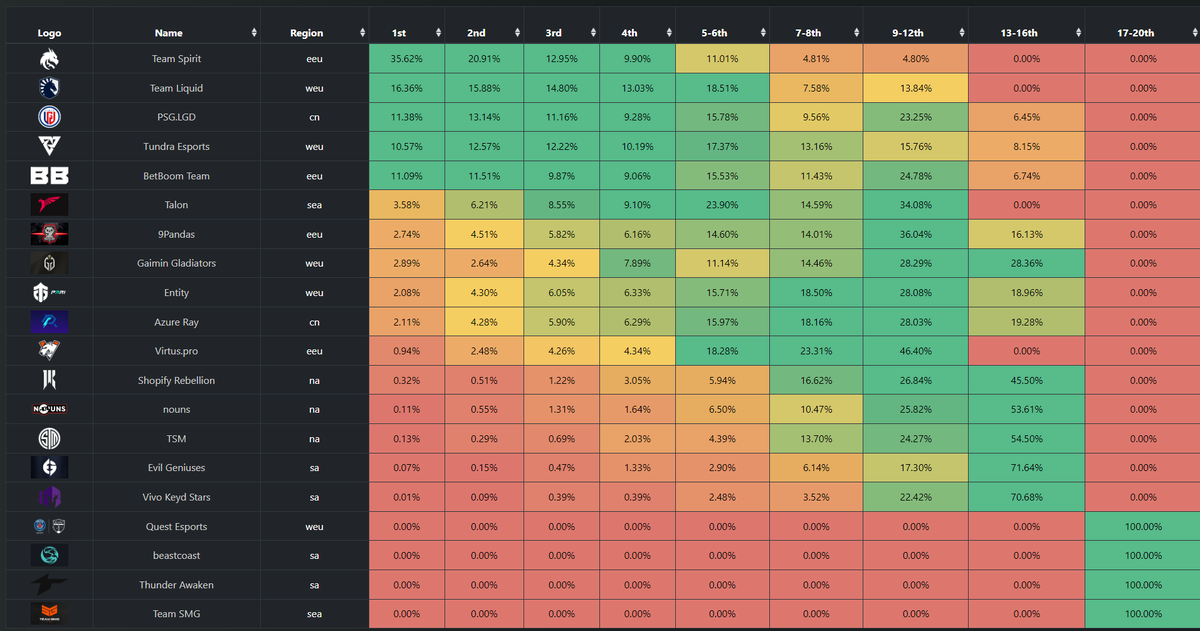This screenshot has width=1200, height=631.
Task: Click Team Spirit's 35.62% green cell
Action: coord(405,59)
